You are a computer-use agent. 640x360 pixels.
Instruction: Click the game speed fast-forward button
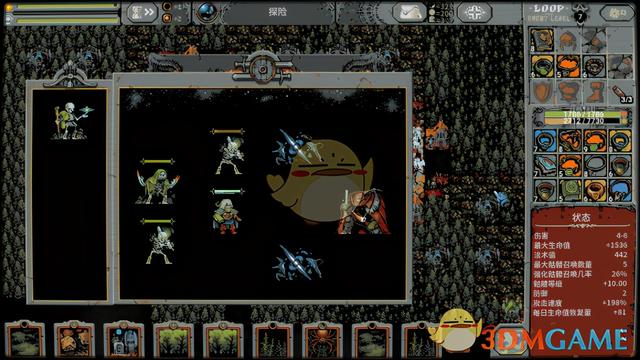[x=142, y=12]
